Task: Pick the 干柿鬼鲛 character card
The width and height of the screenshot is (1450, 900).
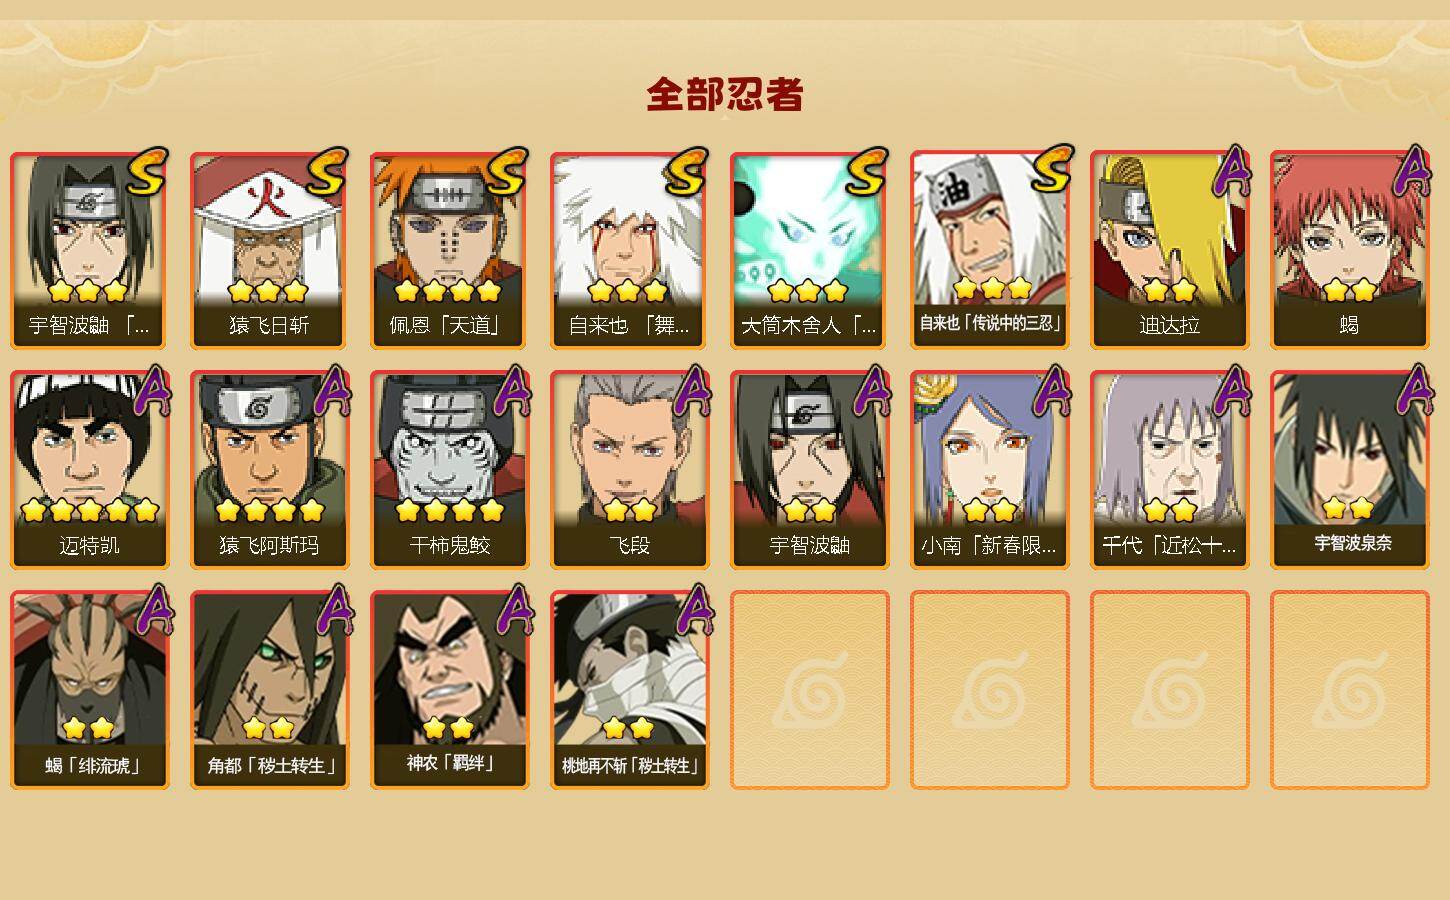Action: tap(449, 470)
